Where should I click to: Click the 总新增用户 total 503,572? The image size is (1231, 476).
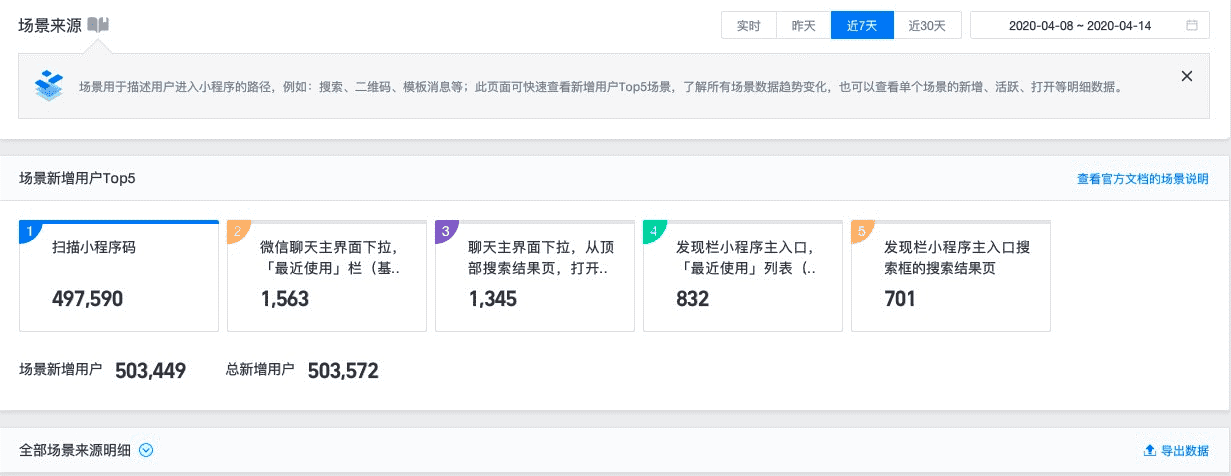click(343, 371)
